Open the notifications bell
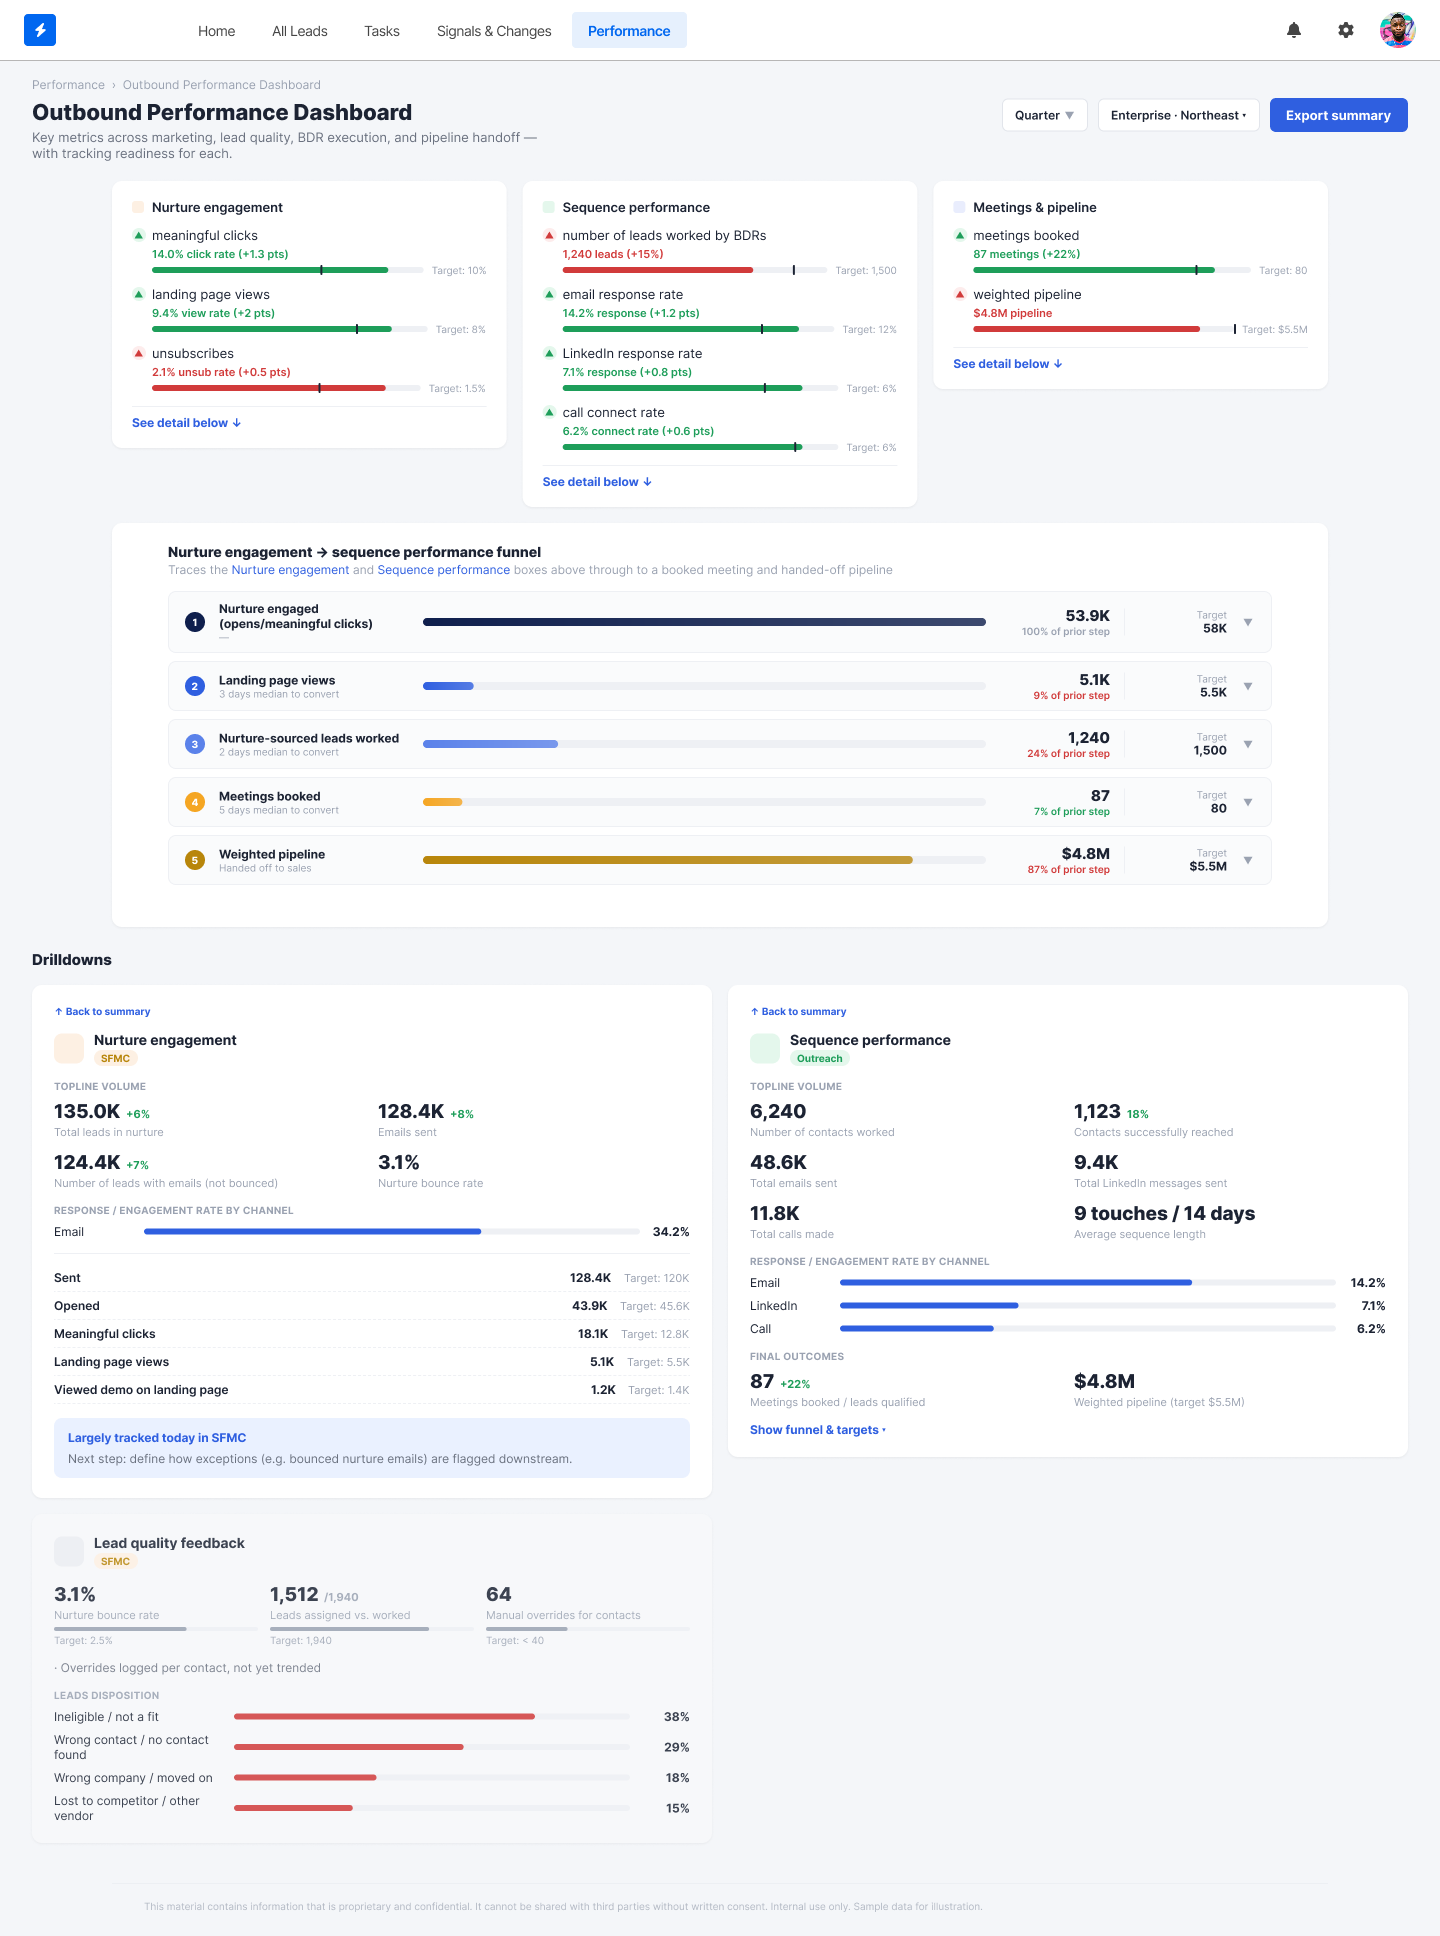Viewport: 1440px width, 1936px height. tap(1294, 30)
